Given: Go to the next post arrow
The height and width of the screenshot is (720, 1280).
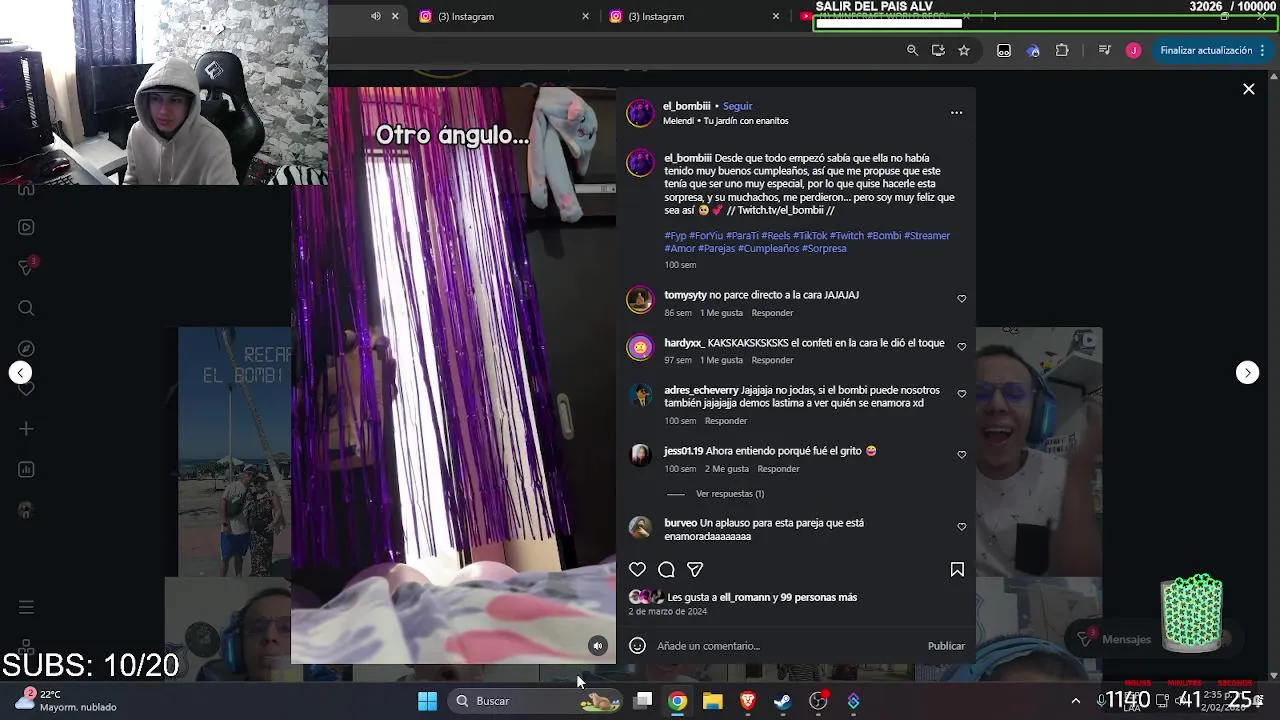Looking at the screenshot, I should (1247, 372).
